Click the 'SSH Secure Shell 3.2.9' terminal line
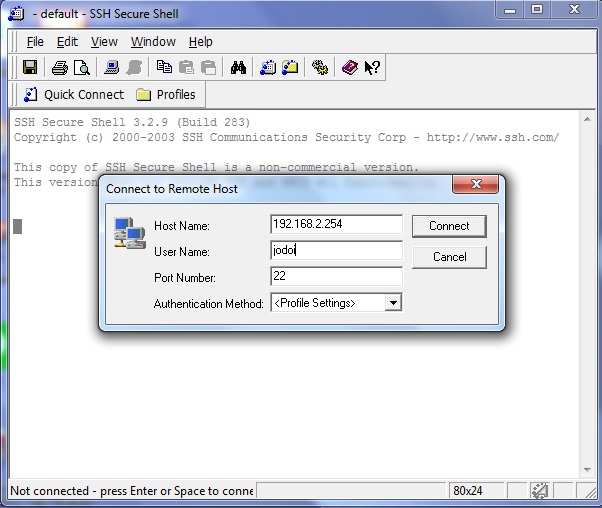Image resolution: width=602 pixels, height=508 pixels. tap(132, 122)
